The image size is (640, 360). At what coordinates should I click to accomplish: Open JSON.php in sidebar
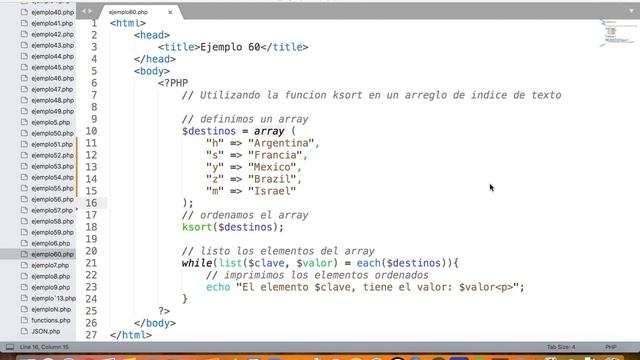[45, 331]
